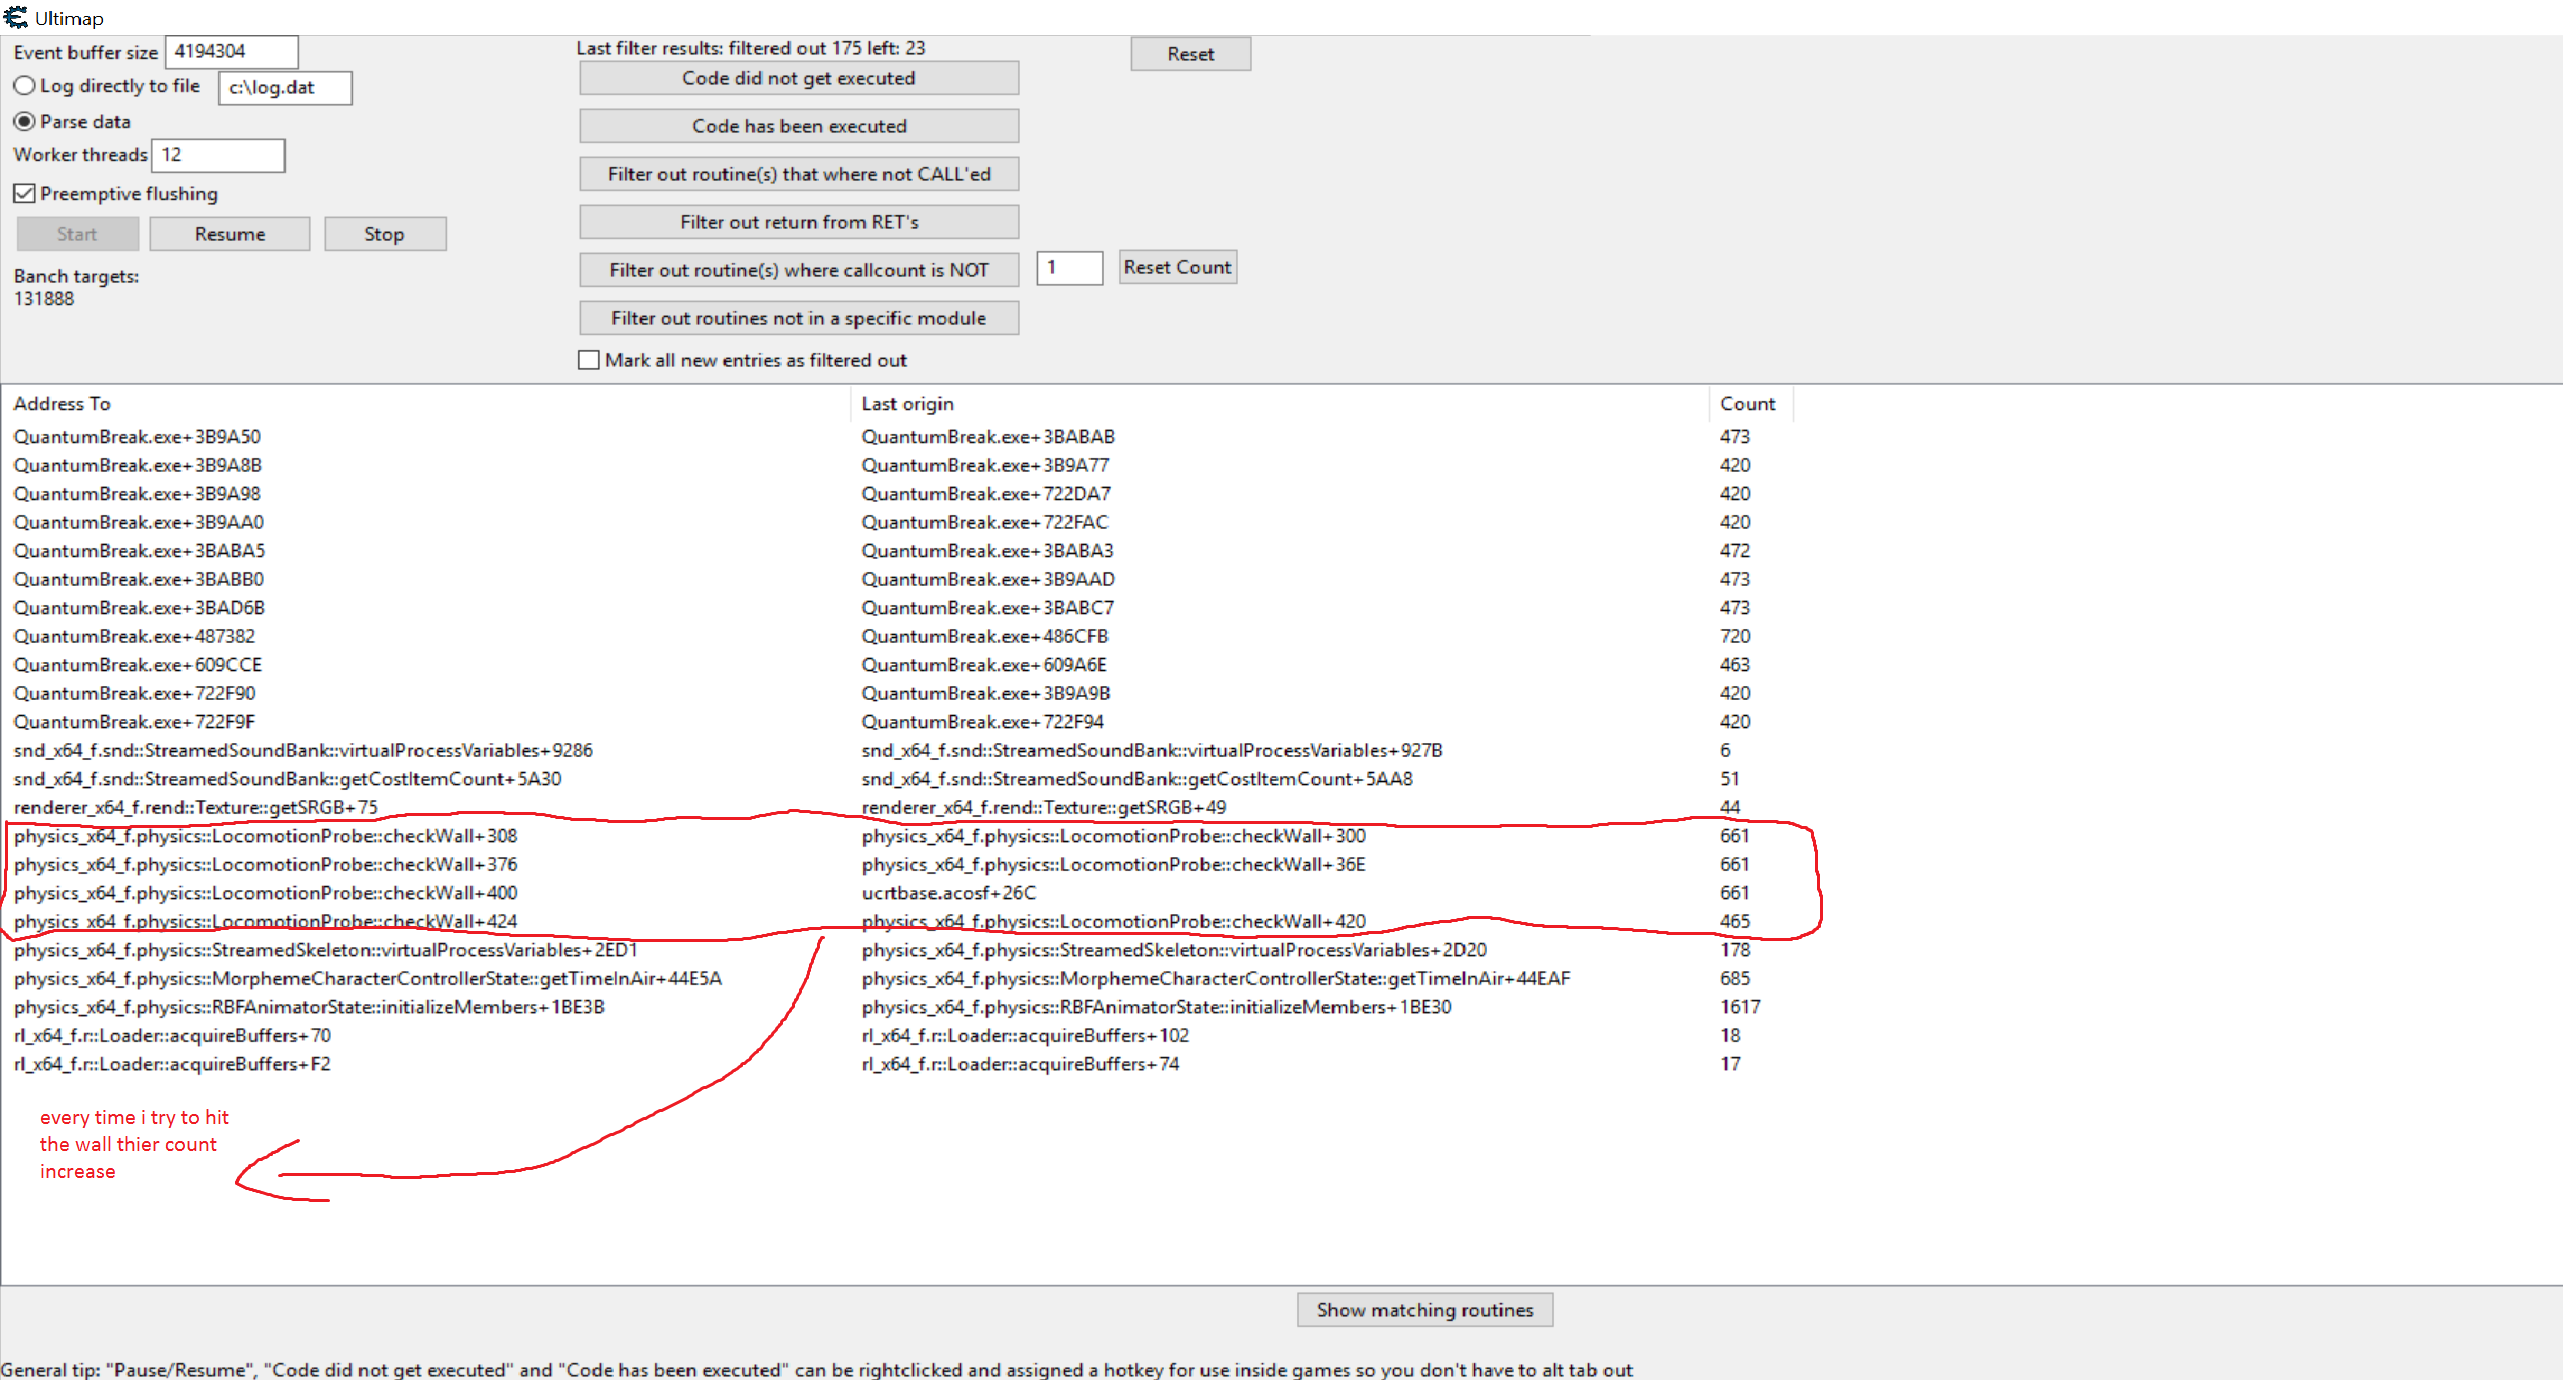
Task: Click the Reset button
Action: pos(1189,54)
